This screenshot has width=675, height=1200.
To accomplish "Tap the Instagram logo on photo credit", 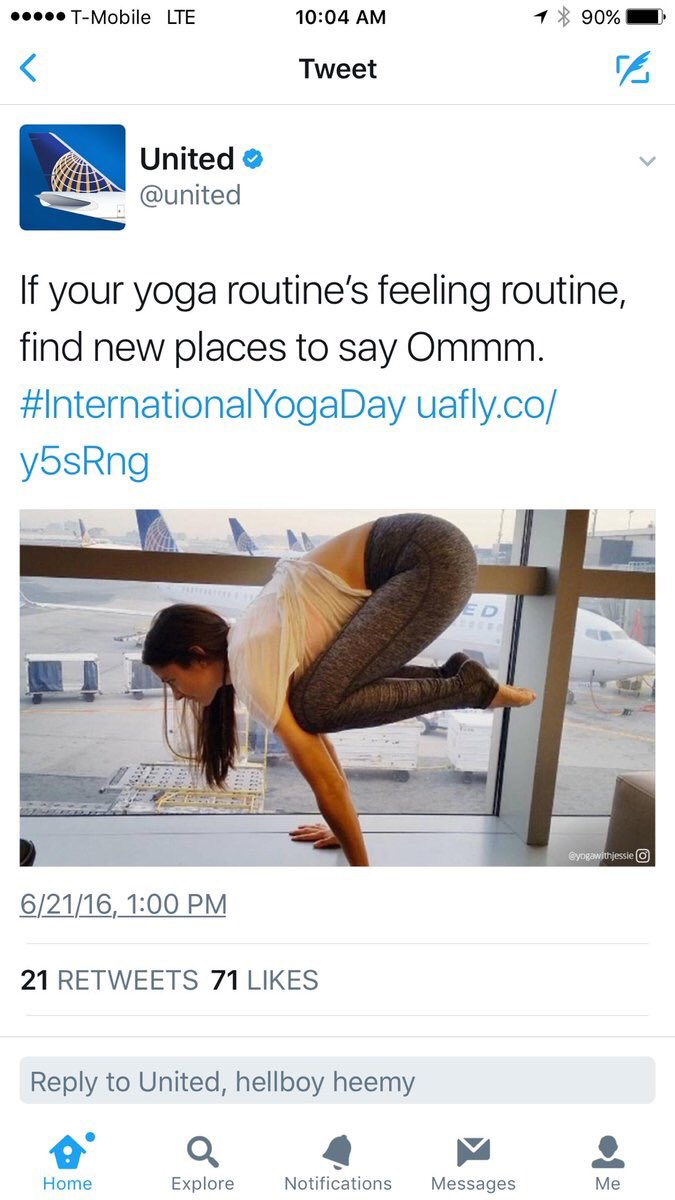I will pos(643,855).
